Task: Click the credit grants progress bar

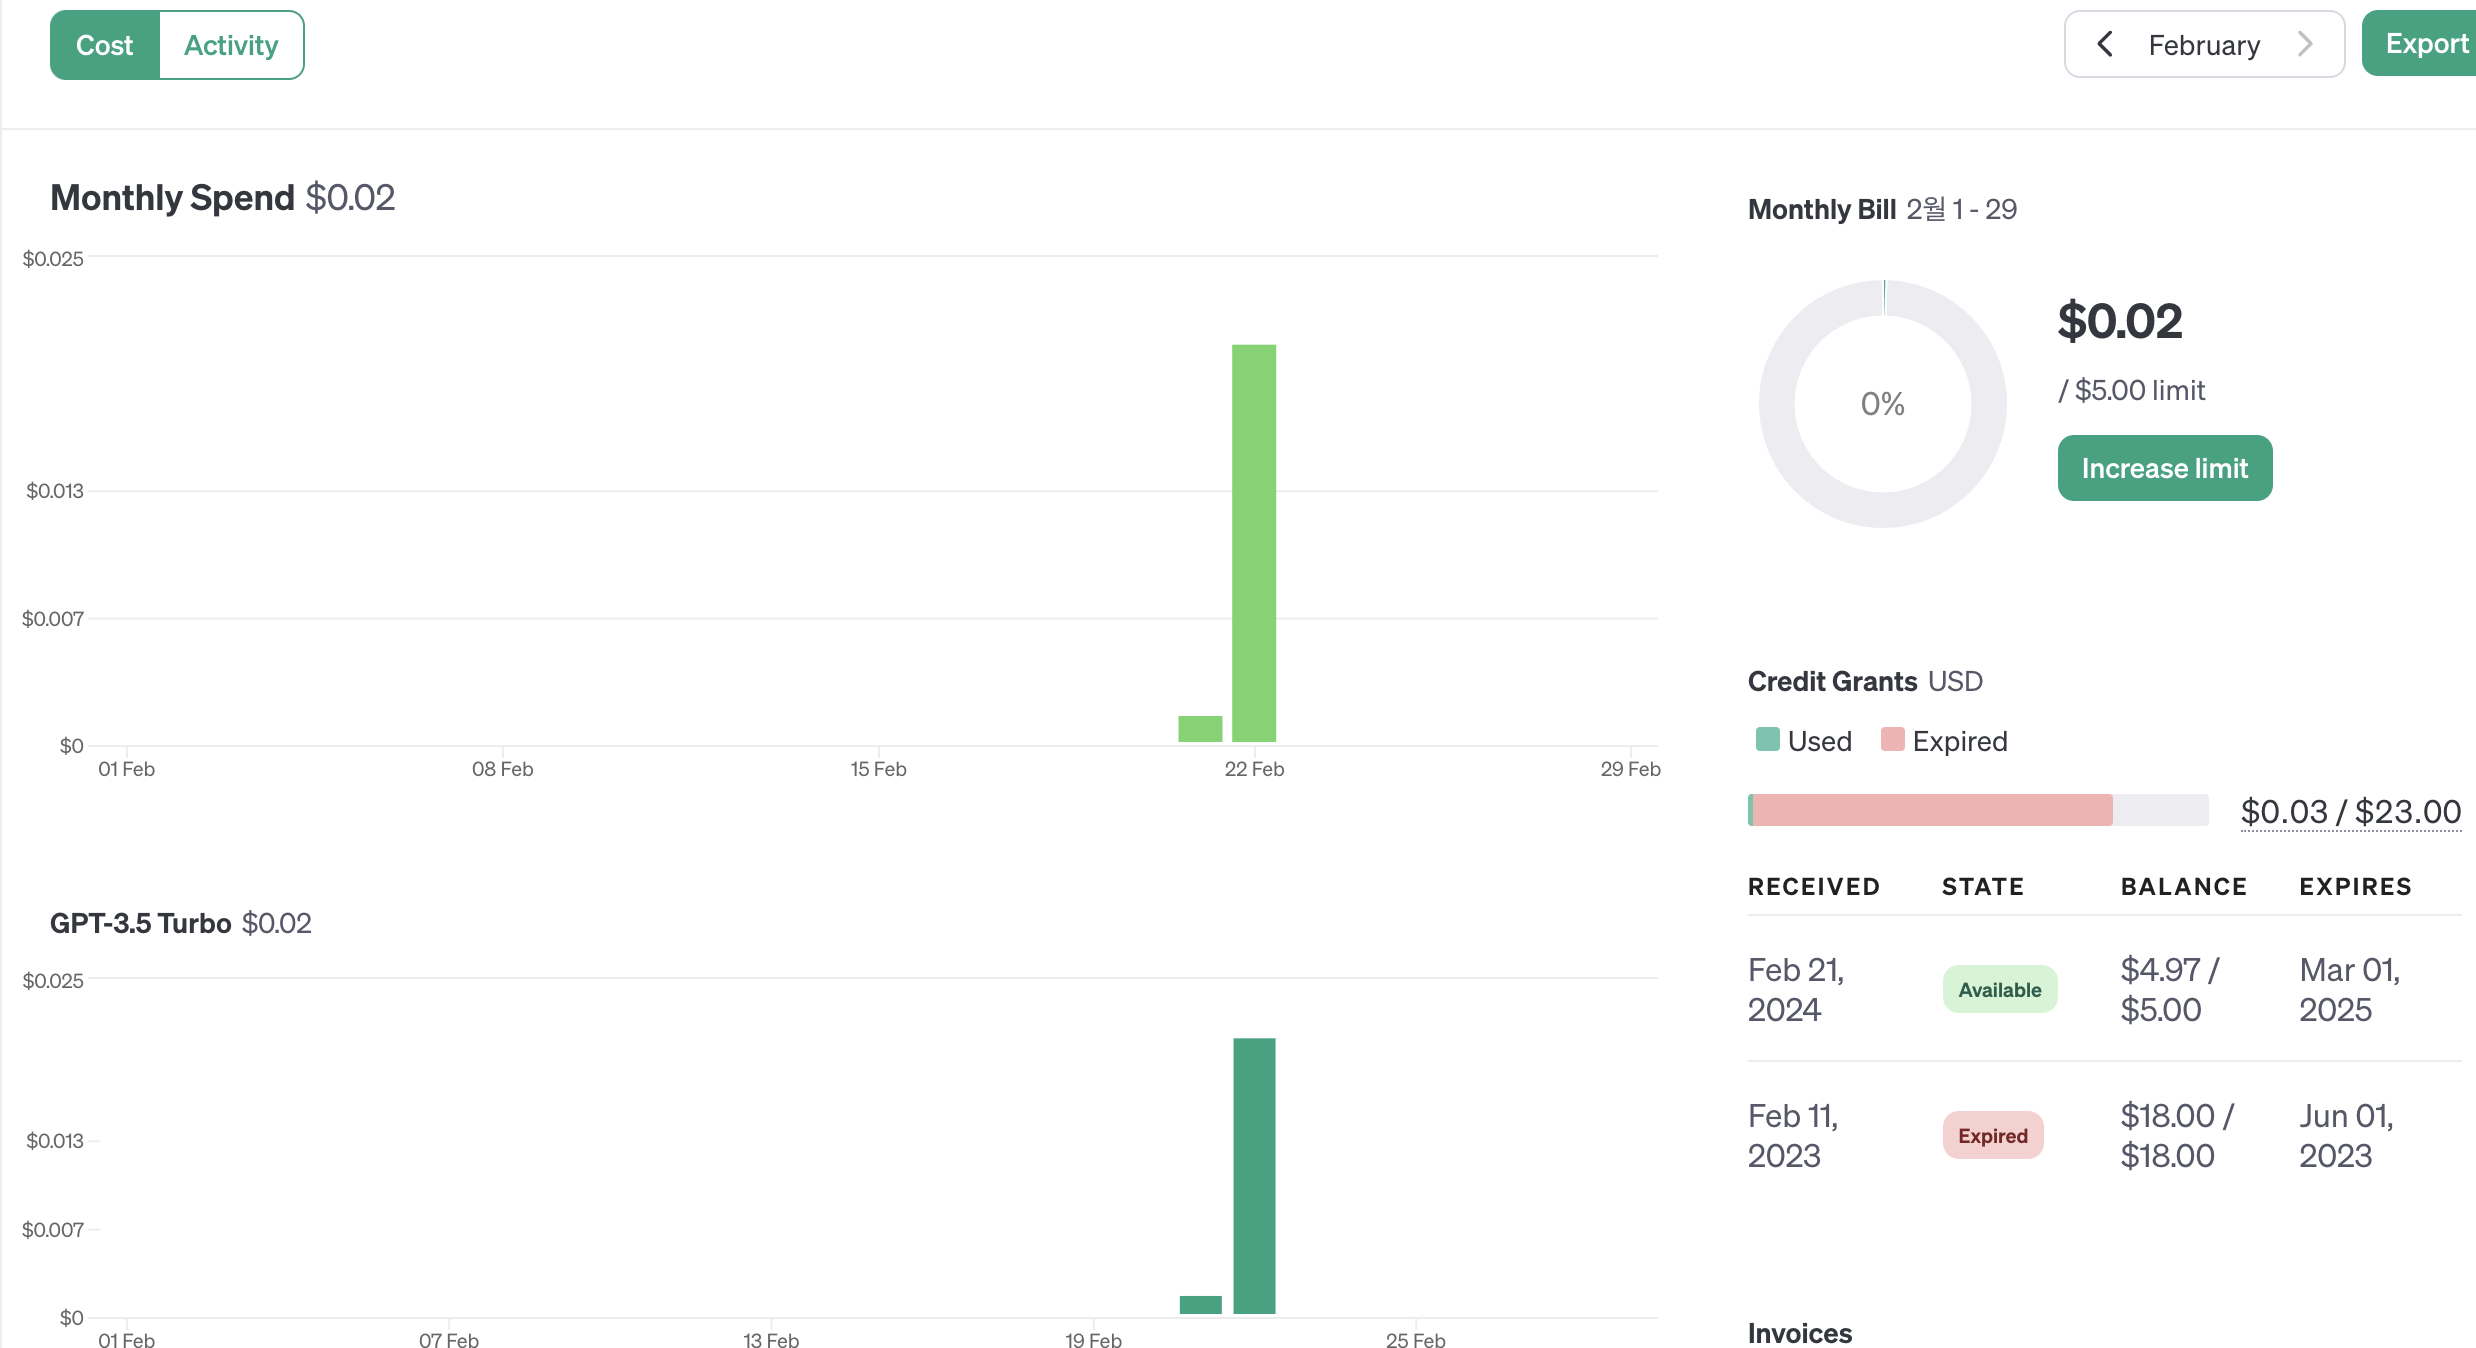Action: (x=1977, y=810)
